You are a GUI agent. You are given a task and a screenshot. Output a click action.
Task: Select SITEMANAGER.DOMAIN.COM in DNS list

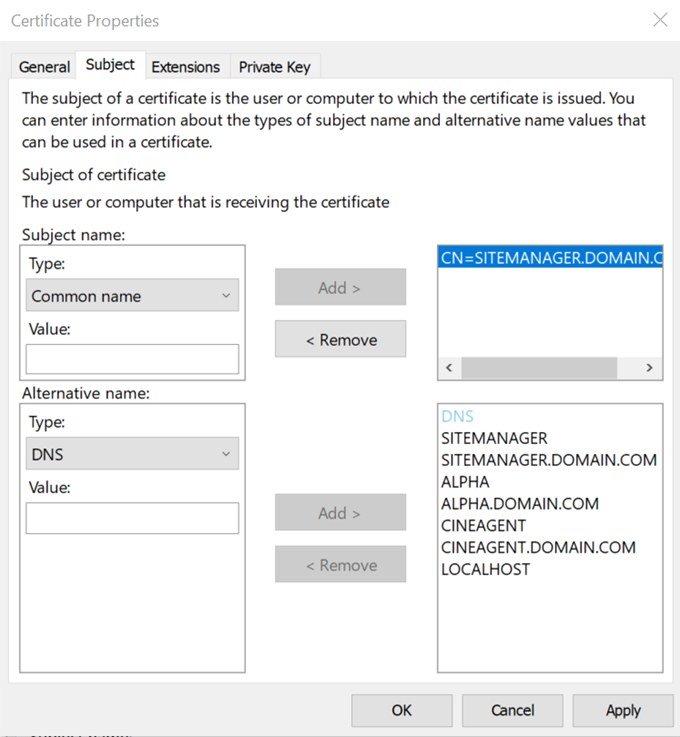pos(548,460)
